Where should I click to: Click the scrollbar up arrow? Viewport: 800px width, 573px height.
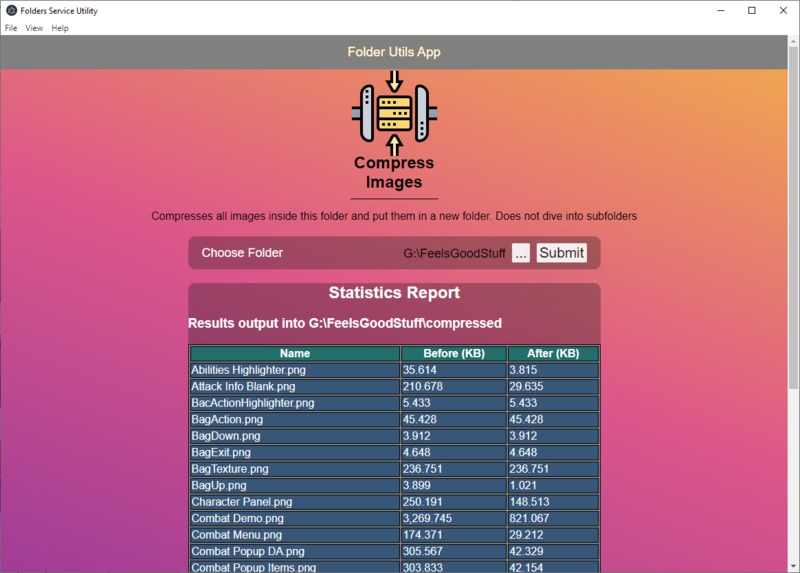tap(793, 41)
